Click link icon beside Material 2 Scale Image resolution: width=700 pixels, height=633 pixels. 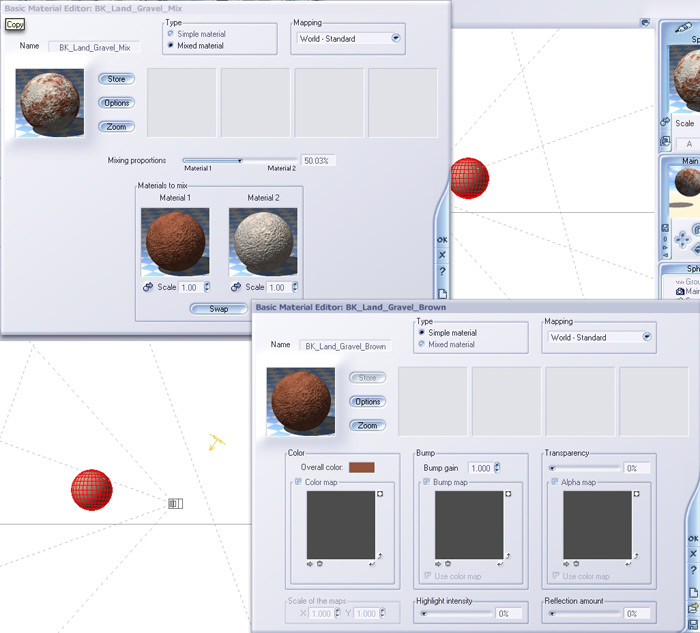coord(236,287)
